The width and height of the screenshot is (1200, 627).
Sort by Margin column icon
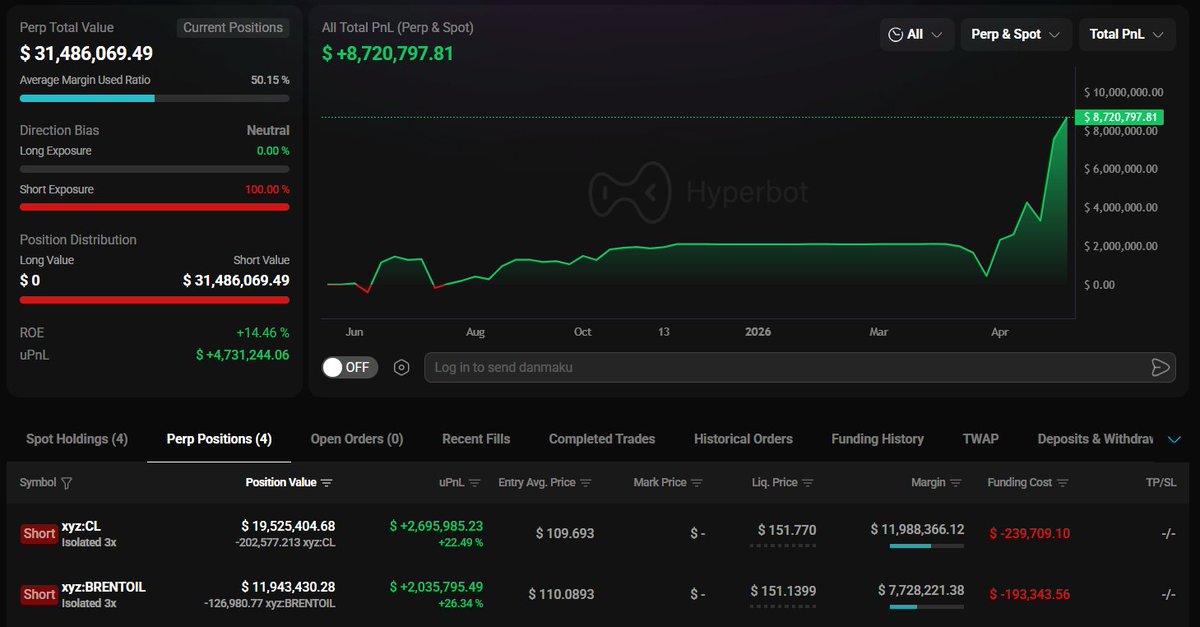click(956, 483)
